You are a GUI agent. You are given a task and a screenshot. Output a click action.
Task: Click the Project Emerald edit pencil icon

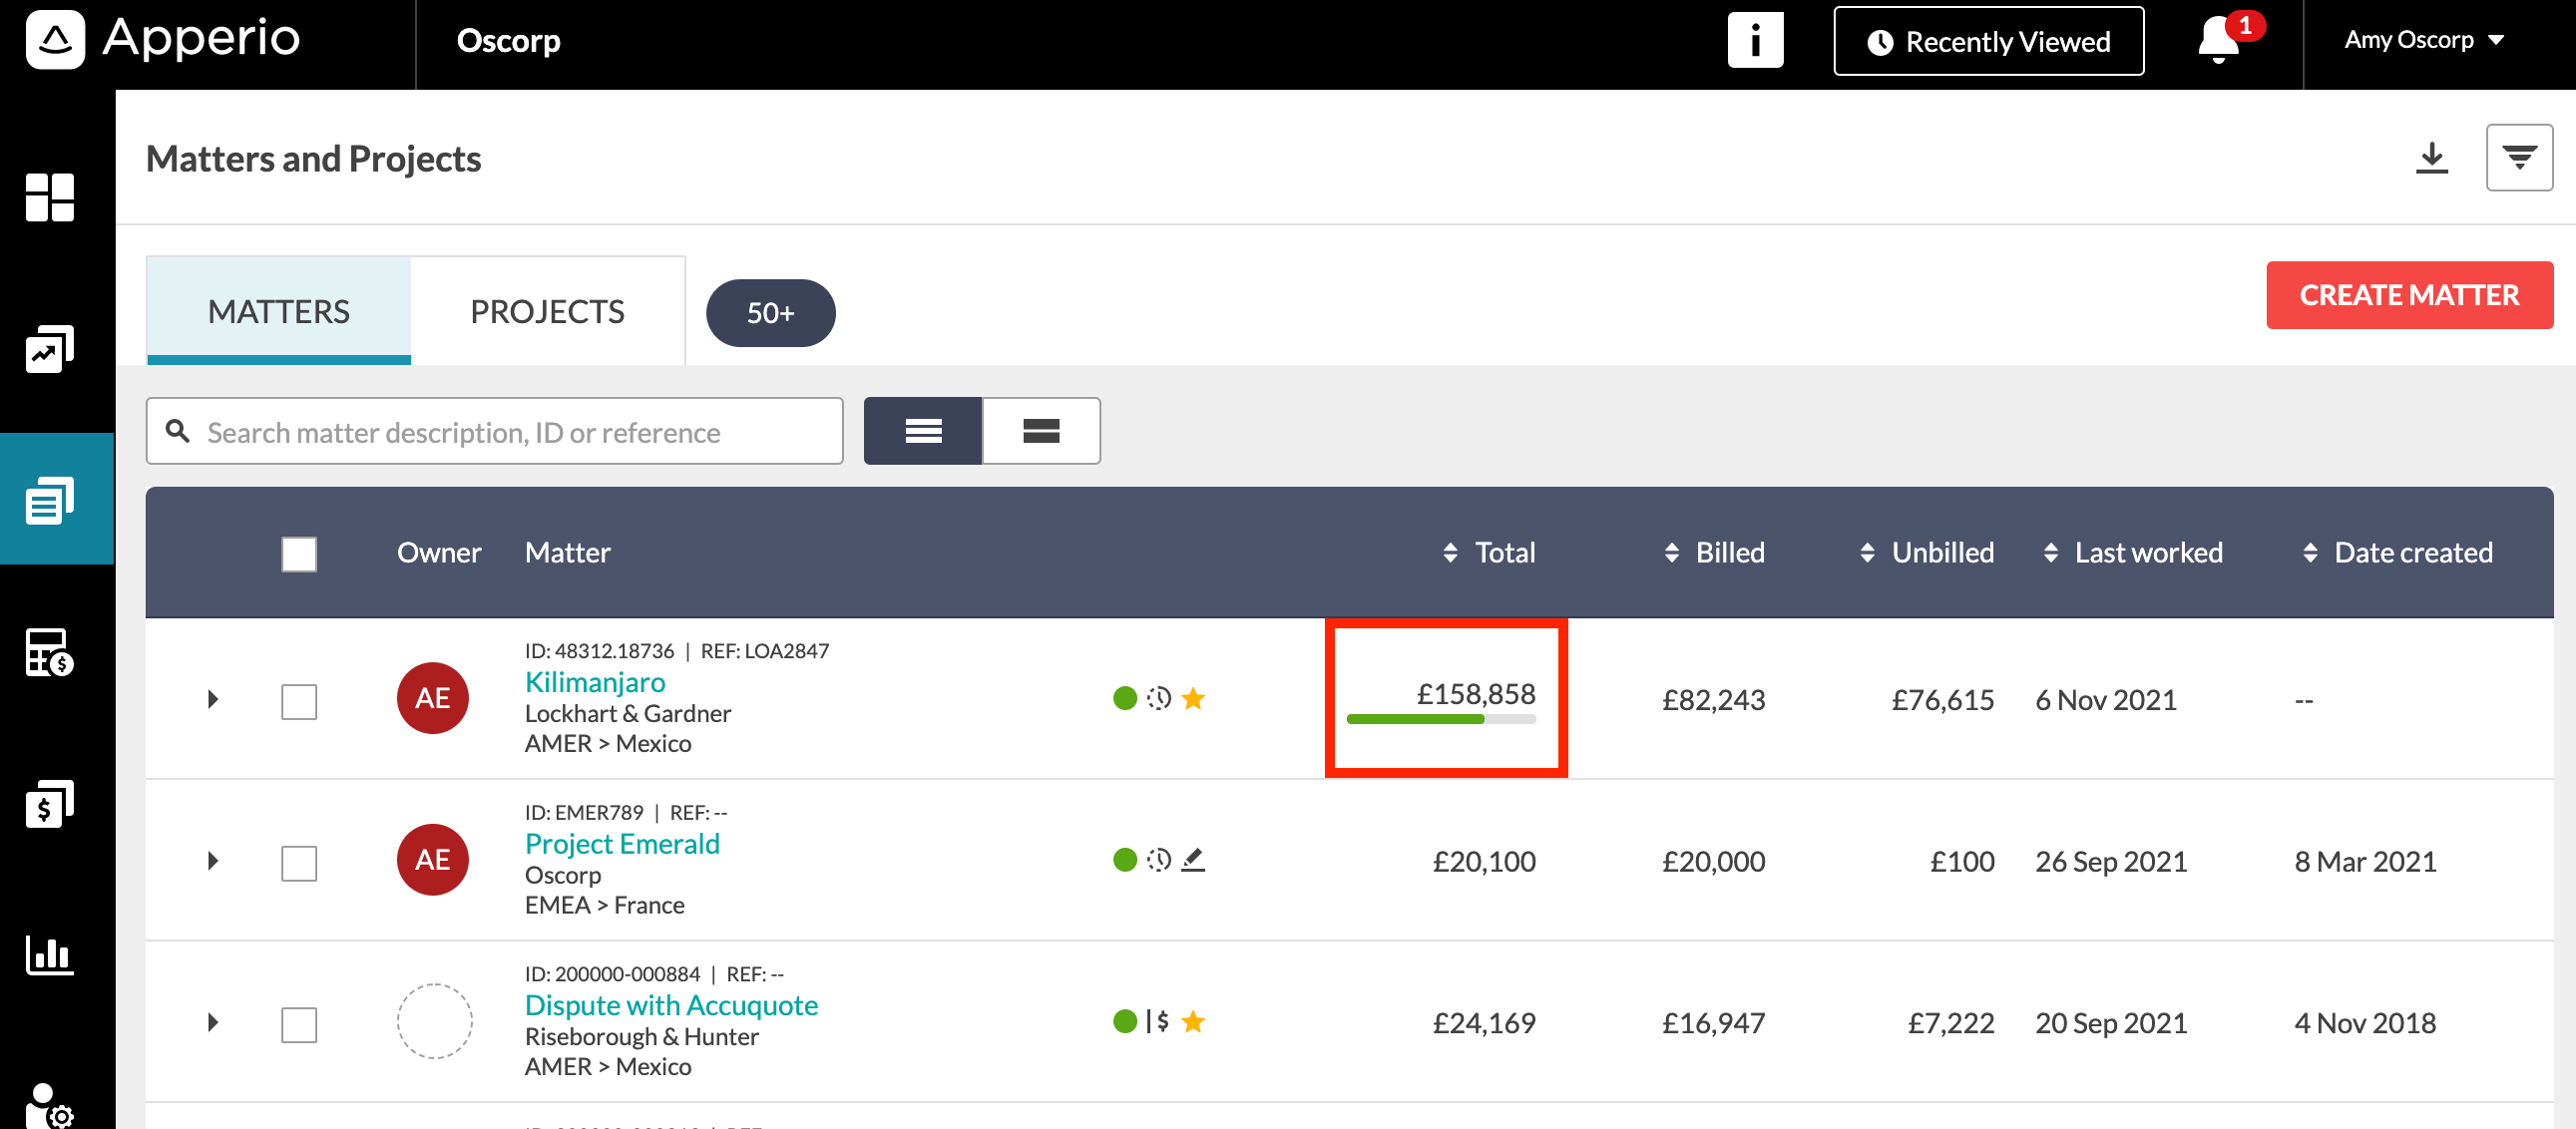pos(1193,860)
